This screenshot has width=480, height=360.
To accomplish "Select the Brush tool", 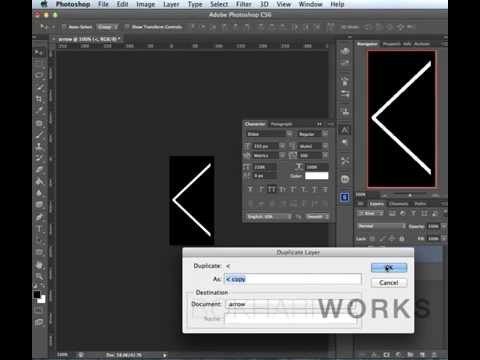I will click(x=39, y=135).
